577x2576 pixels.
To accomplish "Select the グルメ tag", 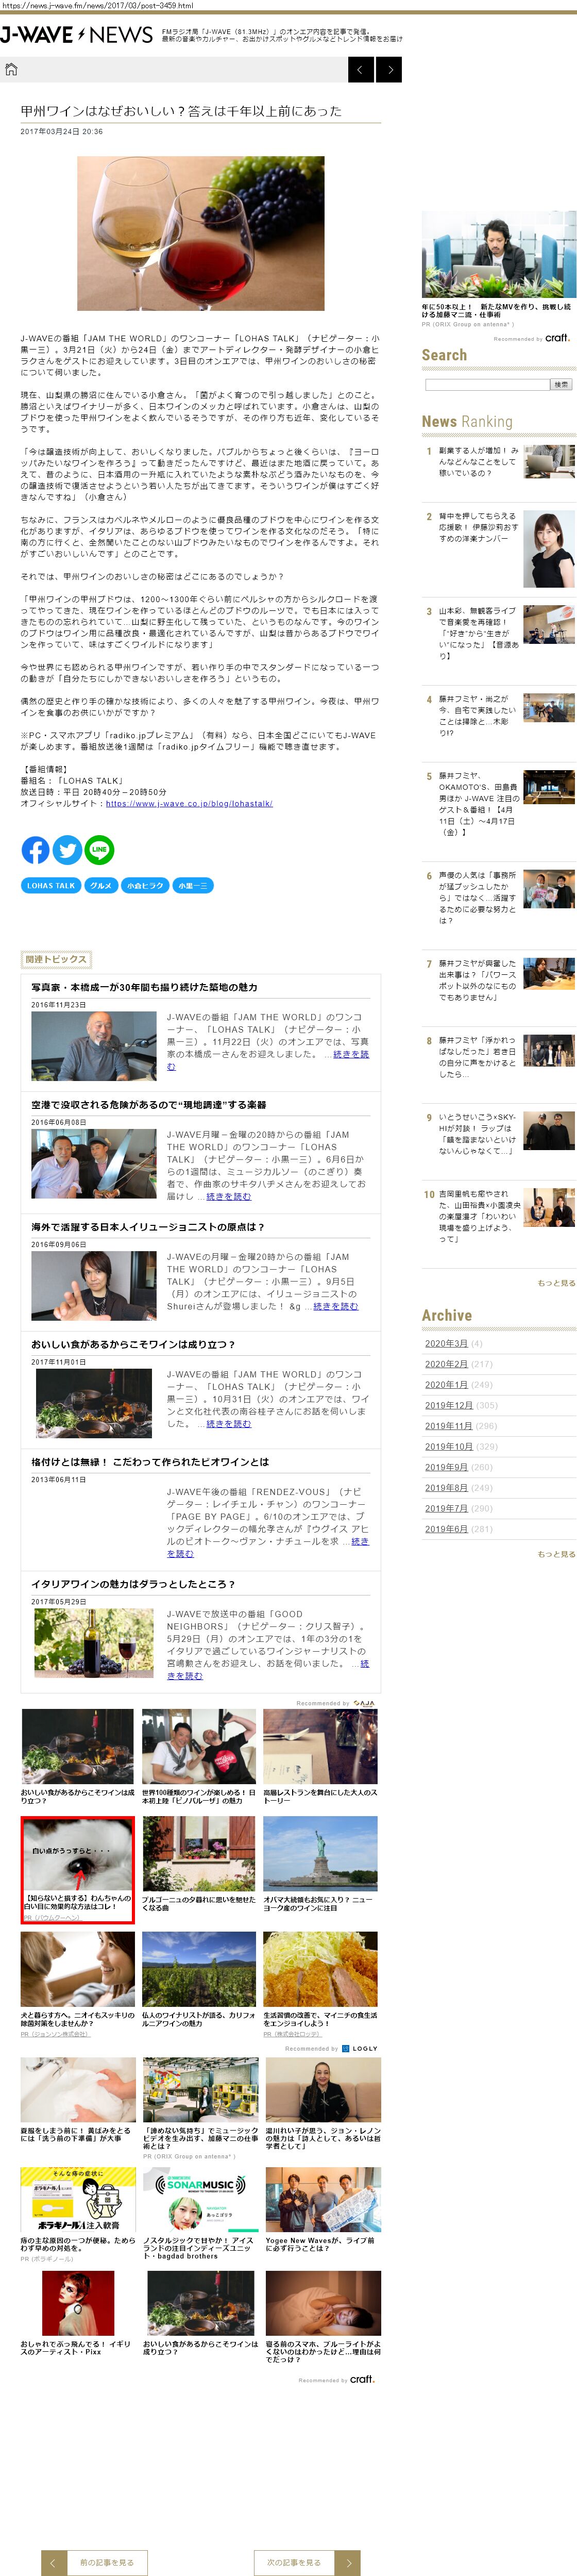I will (x=100, y=886).
